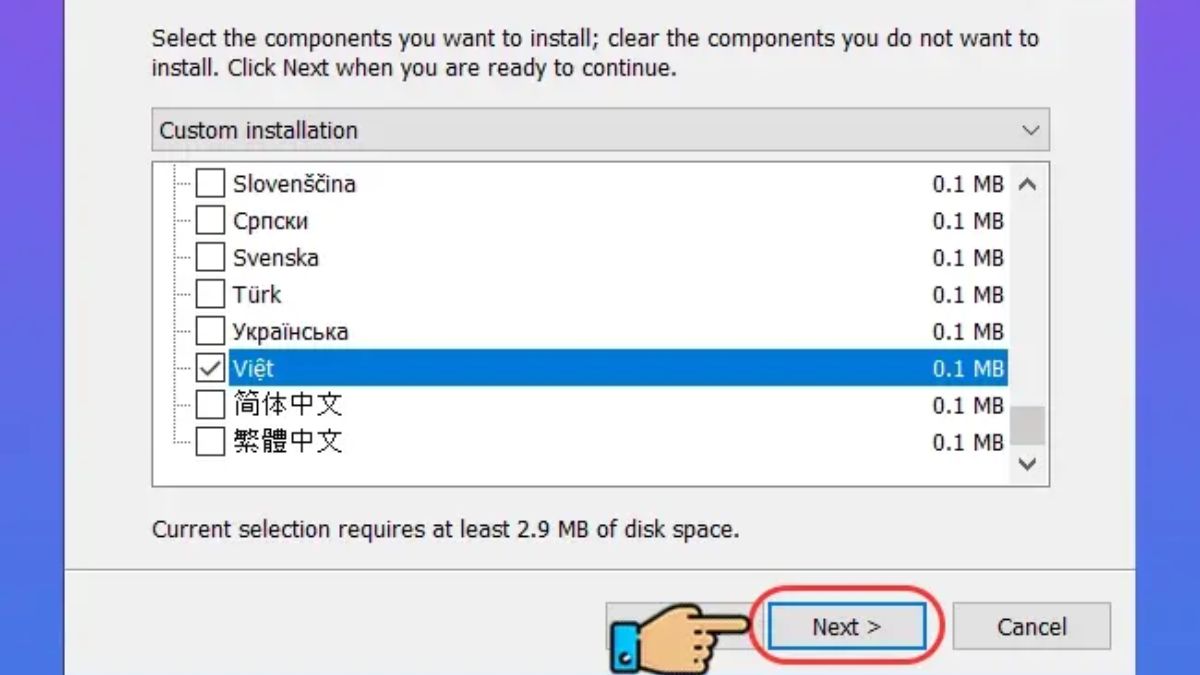
Task: Check the Українська checkbox
Action: pyautogui.click(x=210, y=332)
